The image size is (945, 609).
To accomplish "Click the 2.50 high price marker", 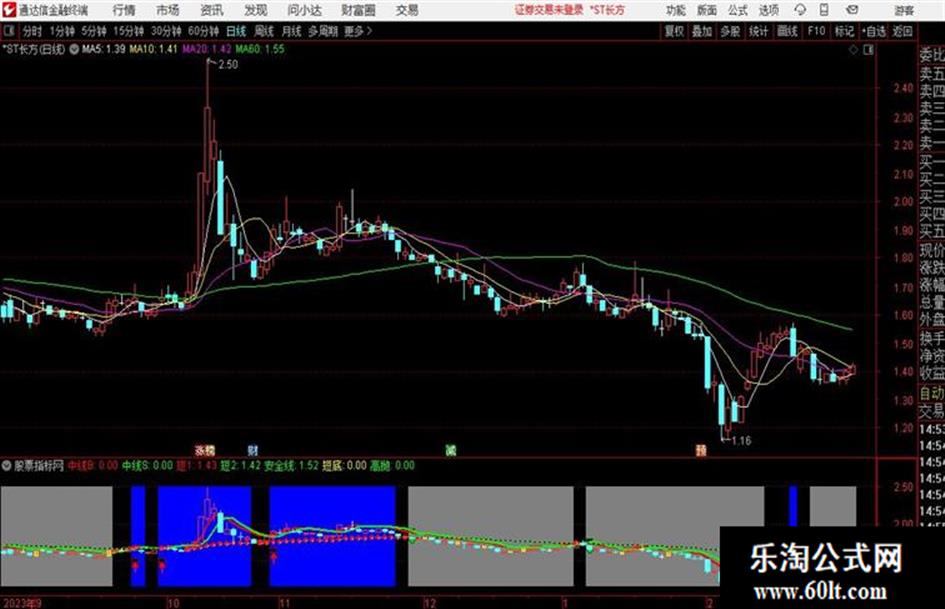I will (x=228, y=65).
